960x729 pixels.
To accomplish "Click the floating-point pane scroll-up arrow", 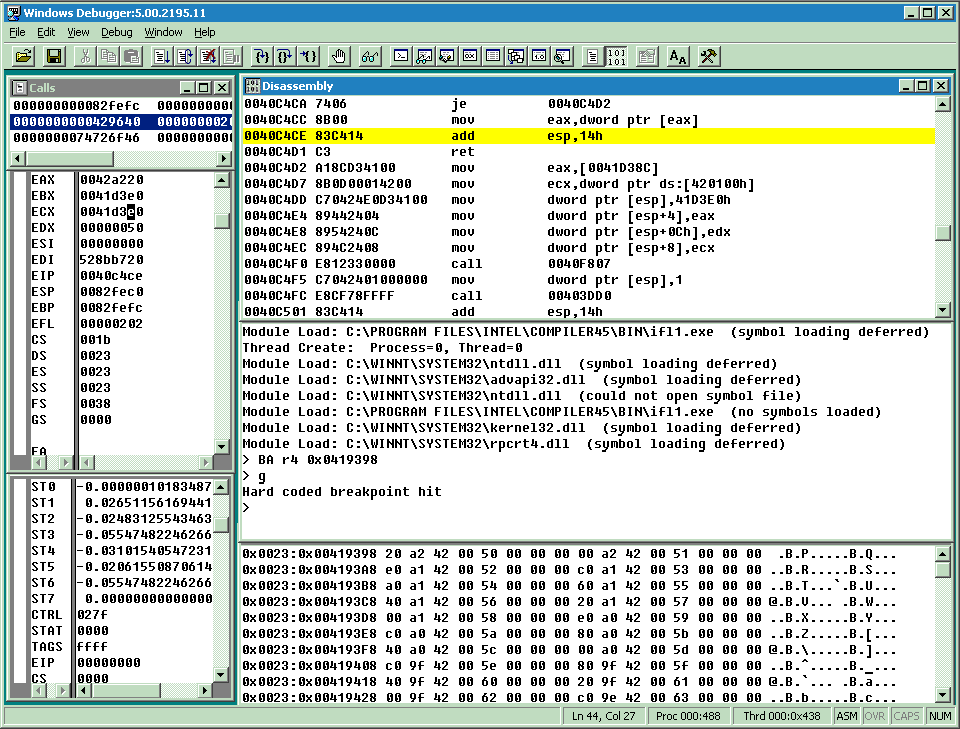I will point(222,487).
